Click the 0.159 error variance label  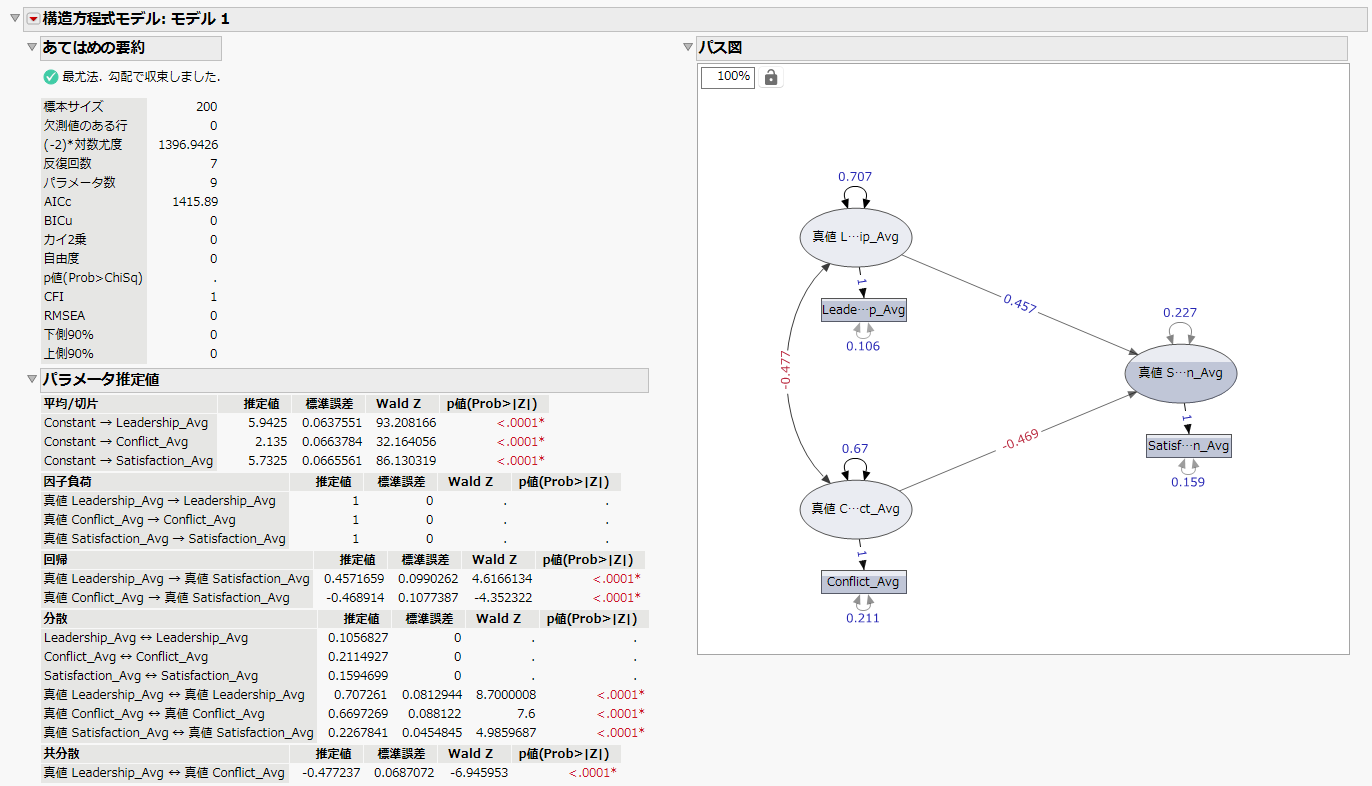[x=1188, y=482]
